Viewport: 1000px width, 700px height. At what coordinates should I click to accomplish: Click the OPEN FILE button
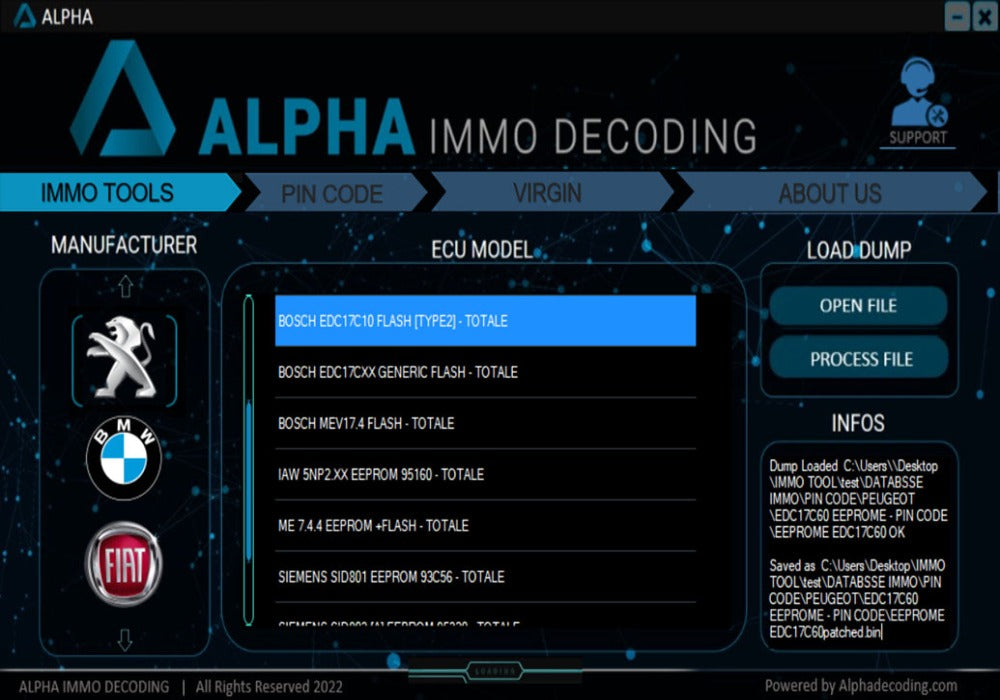coord(858,306)
